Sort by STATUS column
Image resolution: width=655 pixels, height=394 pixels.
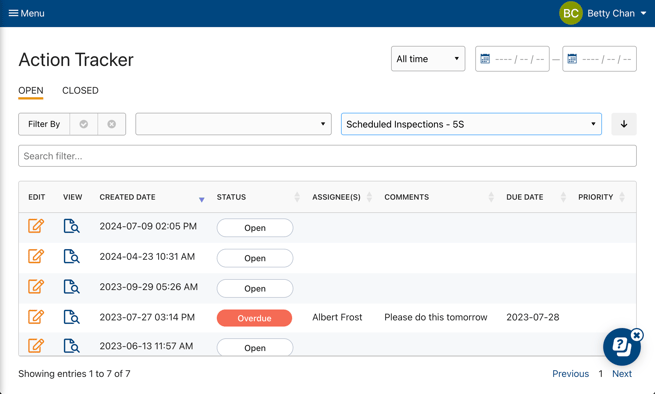point(297,197)
